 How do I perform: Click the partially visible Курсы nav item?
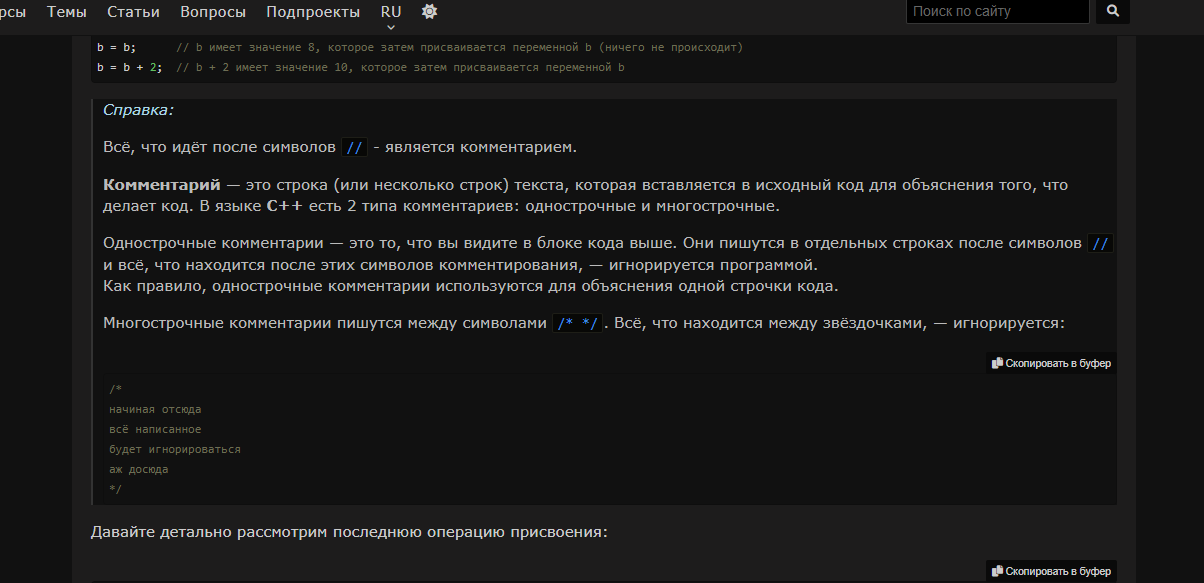coord(12,12)
